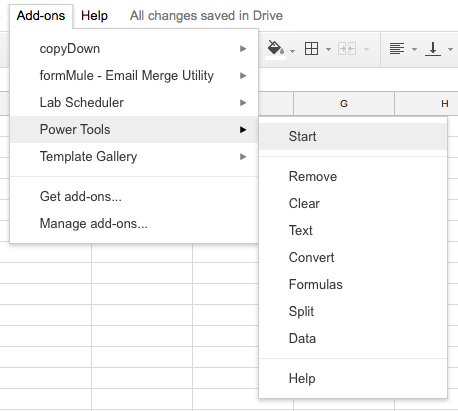Click the merge cells icon
The height and width of the screenshot is (411, 458).
347,49
